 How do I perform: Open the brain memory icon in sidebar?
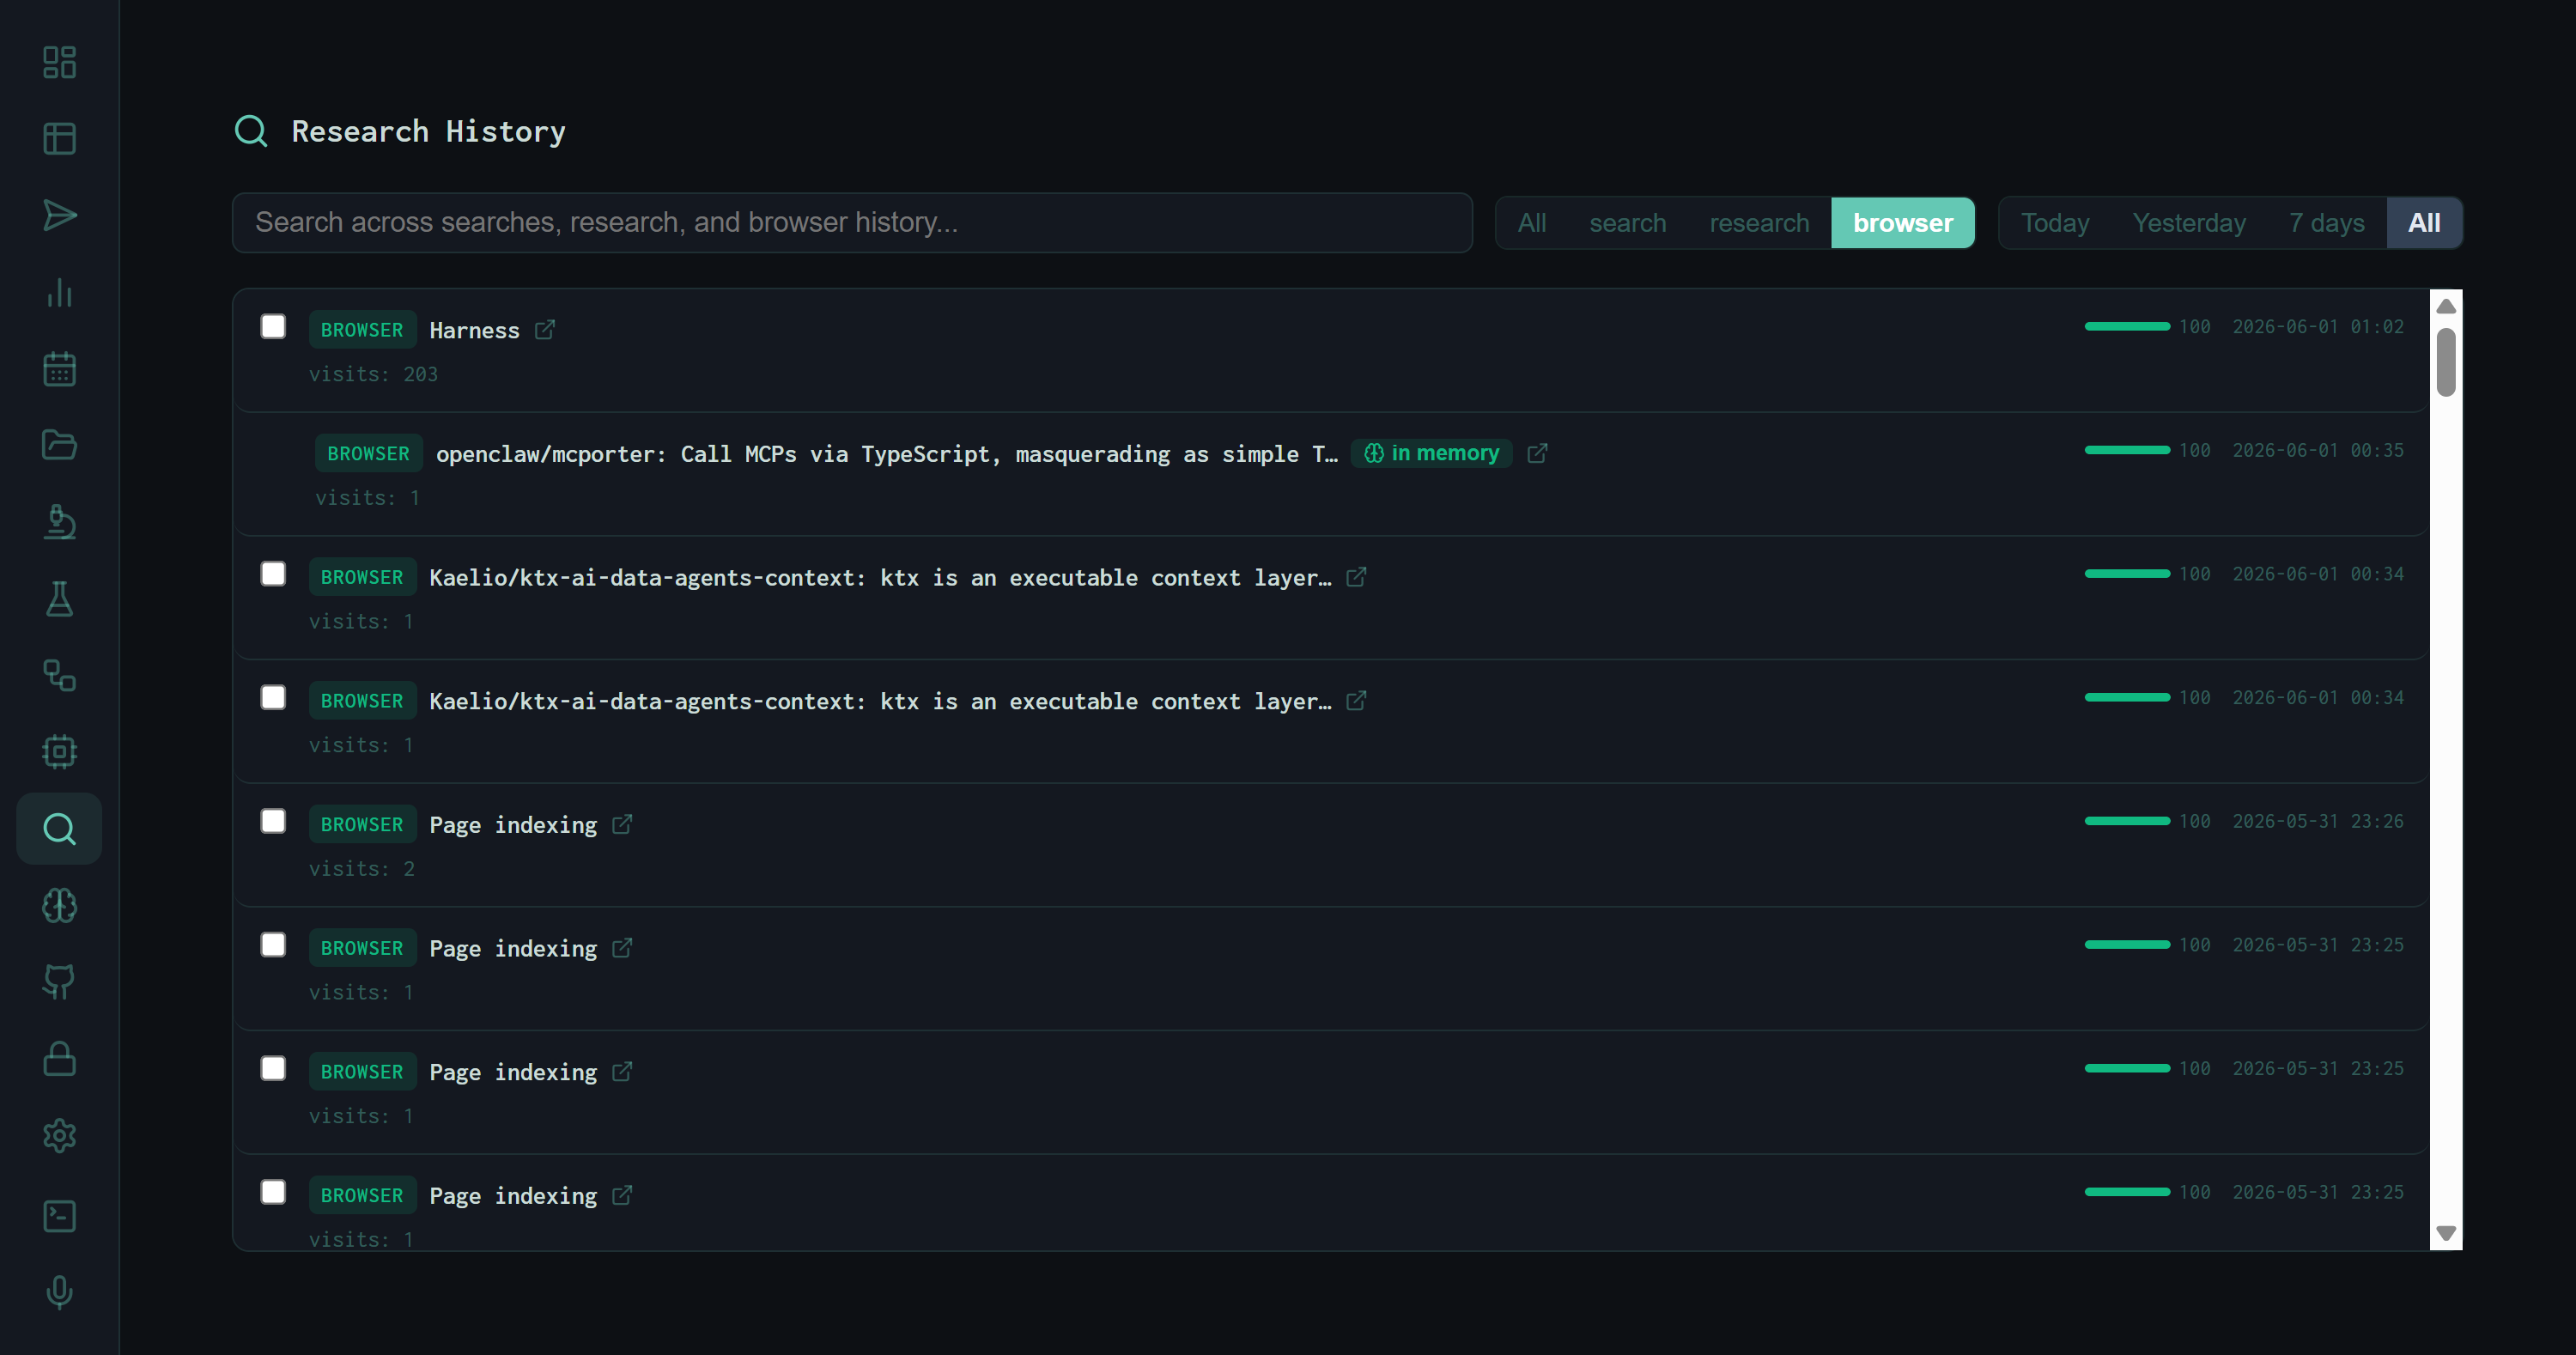click(59, 906)
